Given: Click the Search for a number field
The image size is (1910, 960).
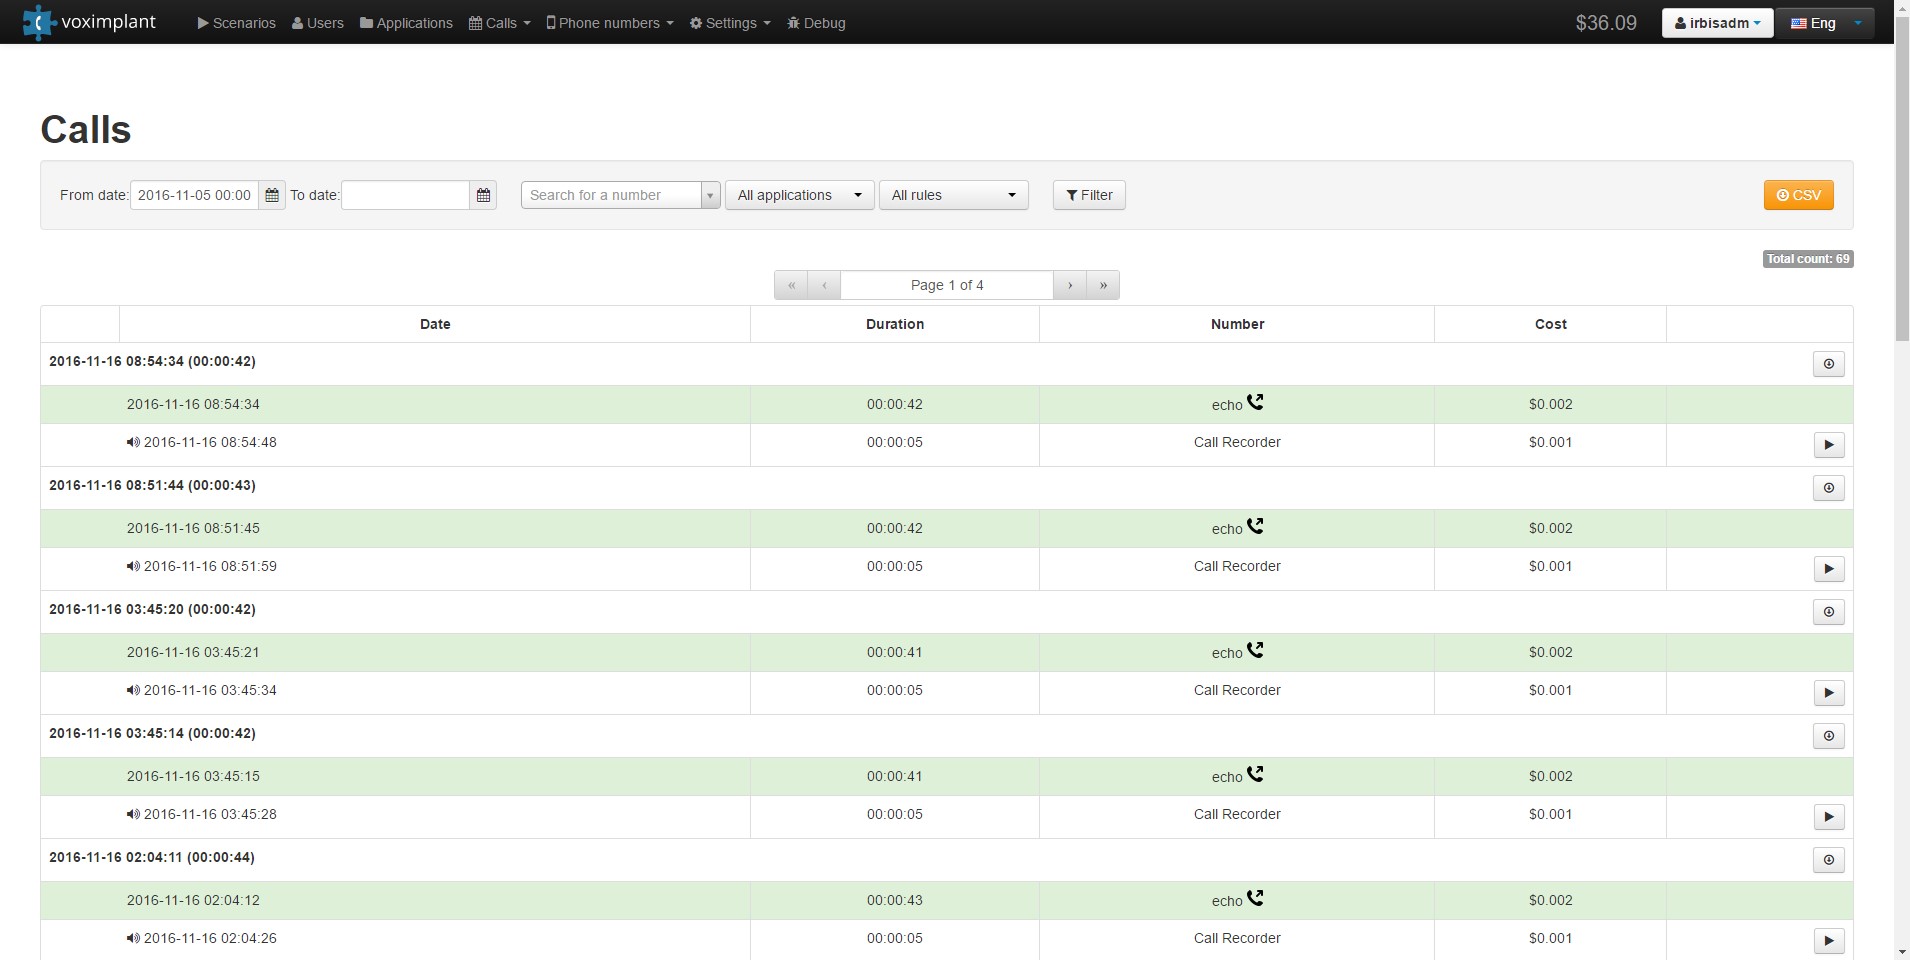Looking at the screenshot, I should click(610, 195).
